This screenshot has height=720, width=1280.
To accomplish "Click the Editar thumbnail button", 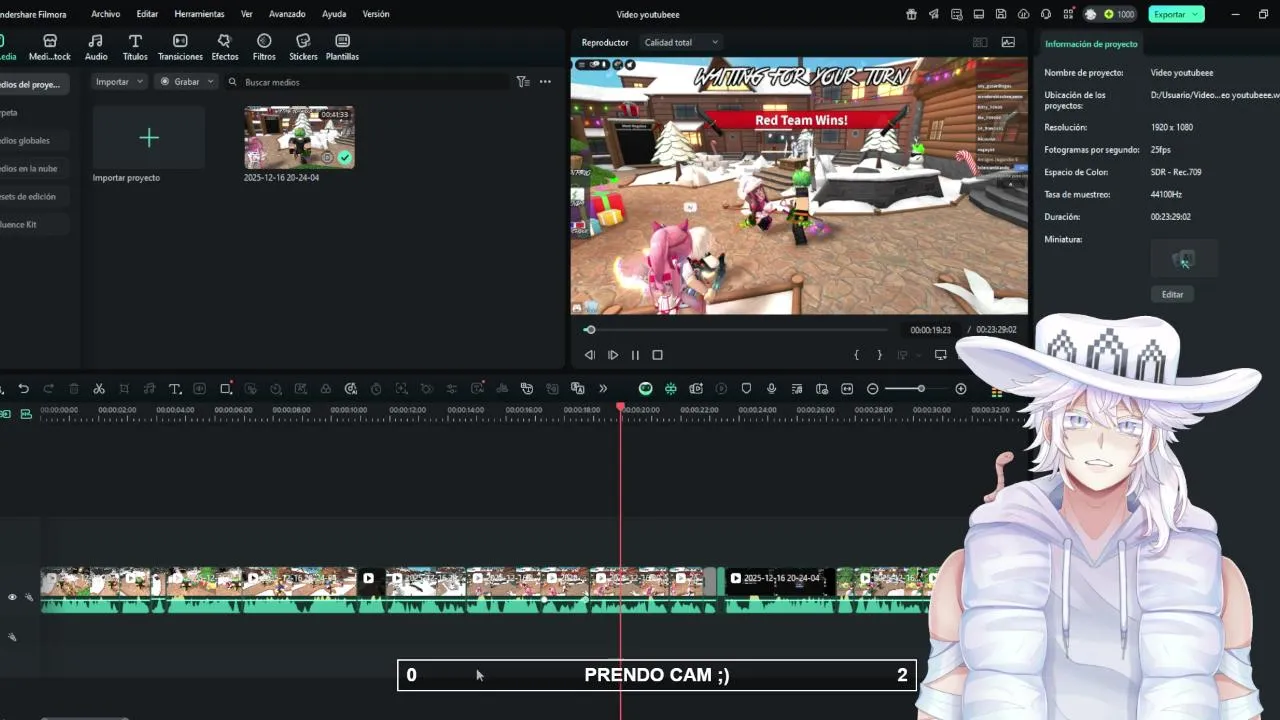I will pos(1172,295).
